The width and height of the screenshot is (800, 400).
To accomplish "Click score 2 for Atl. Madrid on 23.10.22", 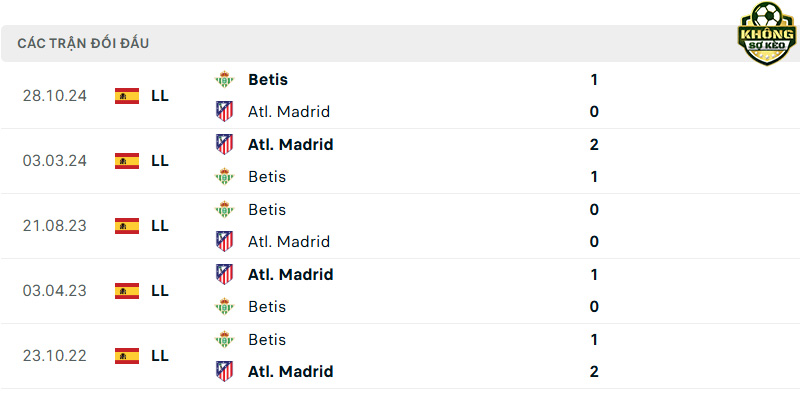I will [594, 371].
